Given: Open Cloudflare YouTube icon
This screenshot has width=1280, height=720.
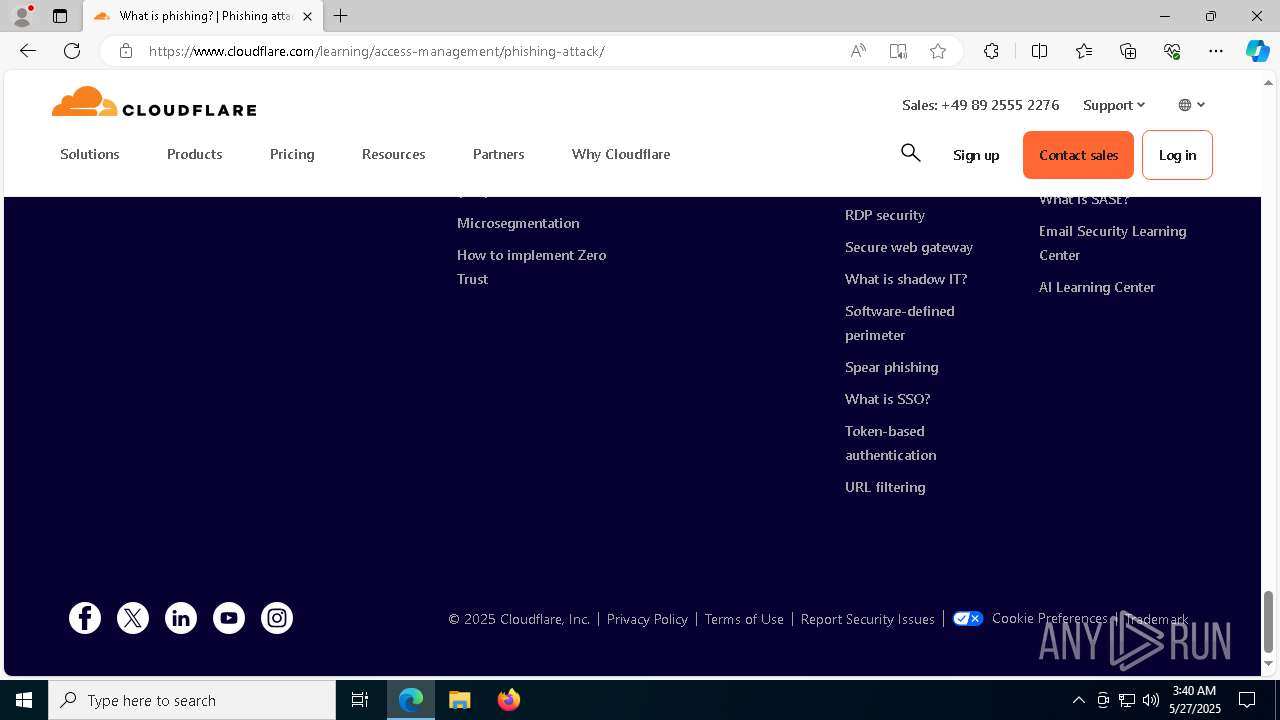Looking at the screenshot, I should point(229,618).
